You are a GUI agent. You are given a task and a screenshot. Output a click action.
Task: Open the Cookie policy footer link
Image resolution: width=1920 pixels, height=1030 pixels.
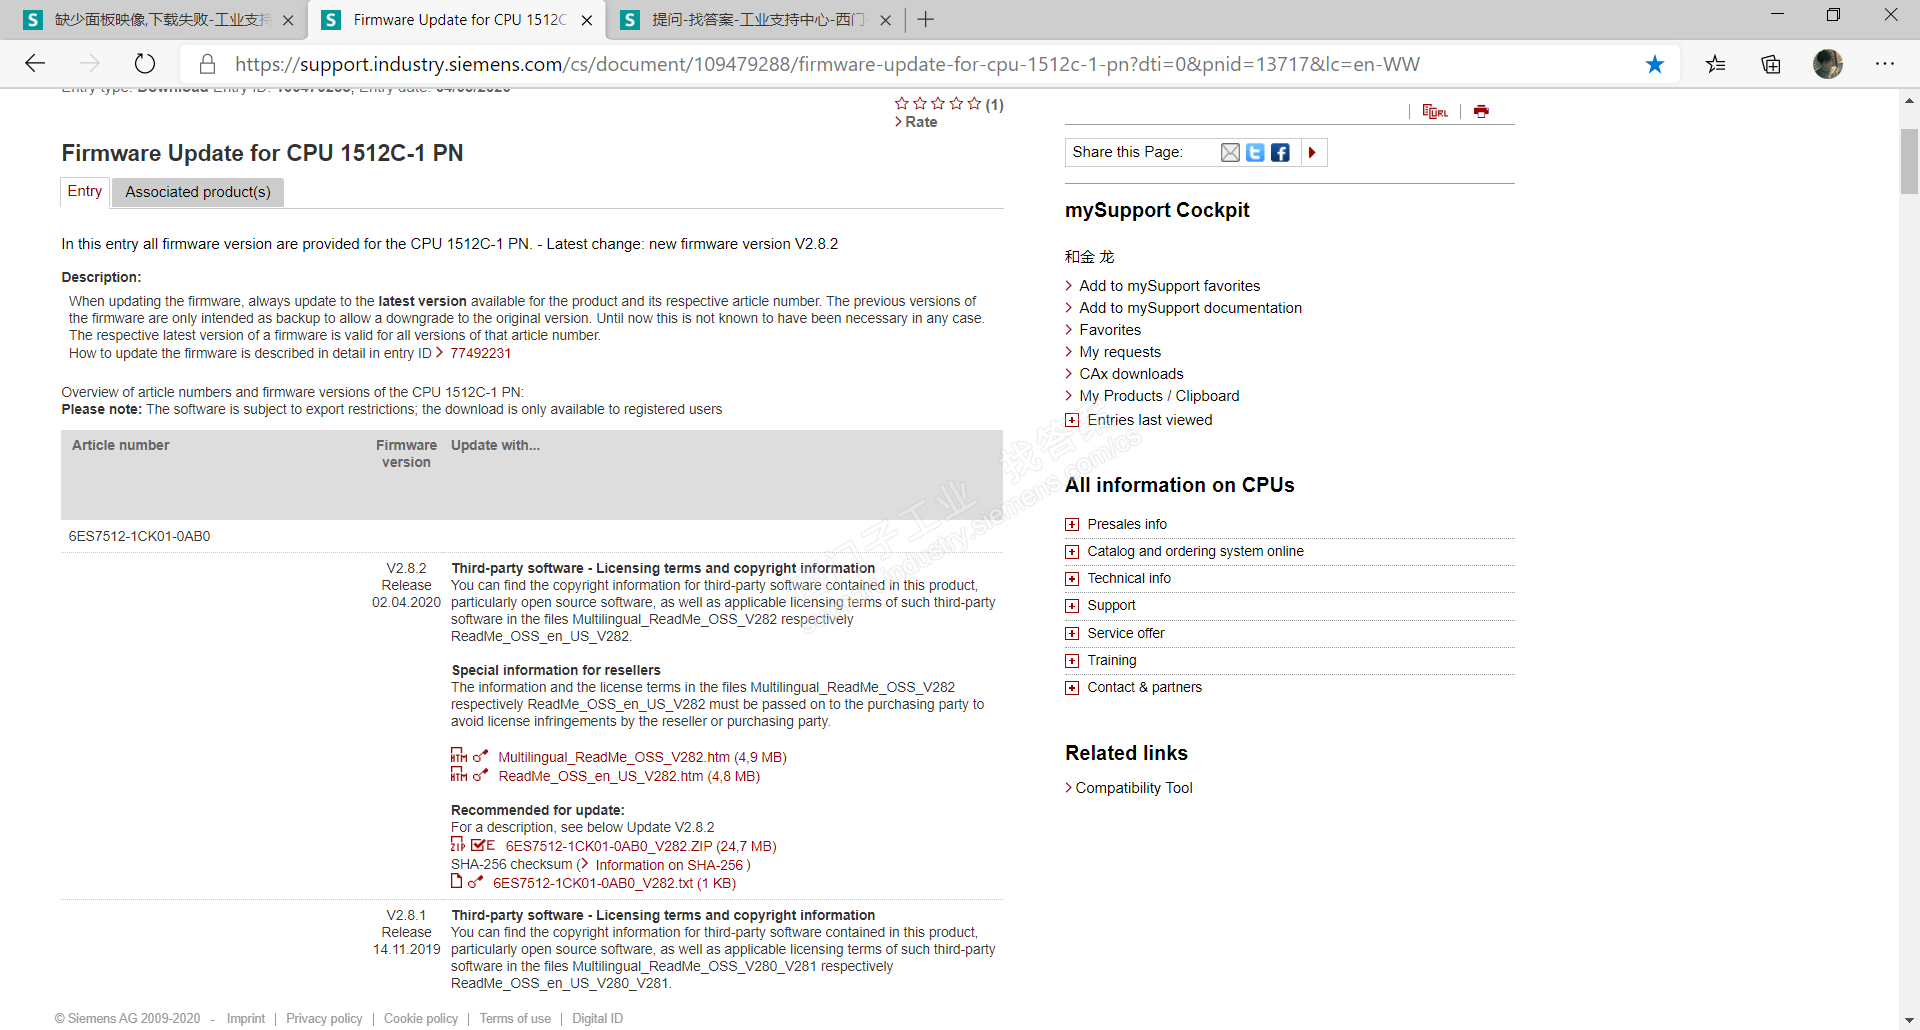pyautogui.click(x=421, y=1018)
